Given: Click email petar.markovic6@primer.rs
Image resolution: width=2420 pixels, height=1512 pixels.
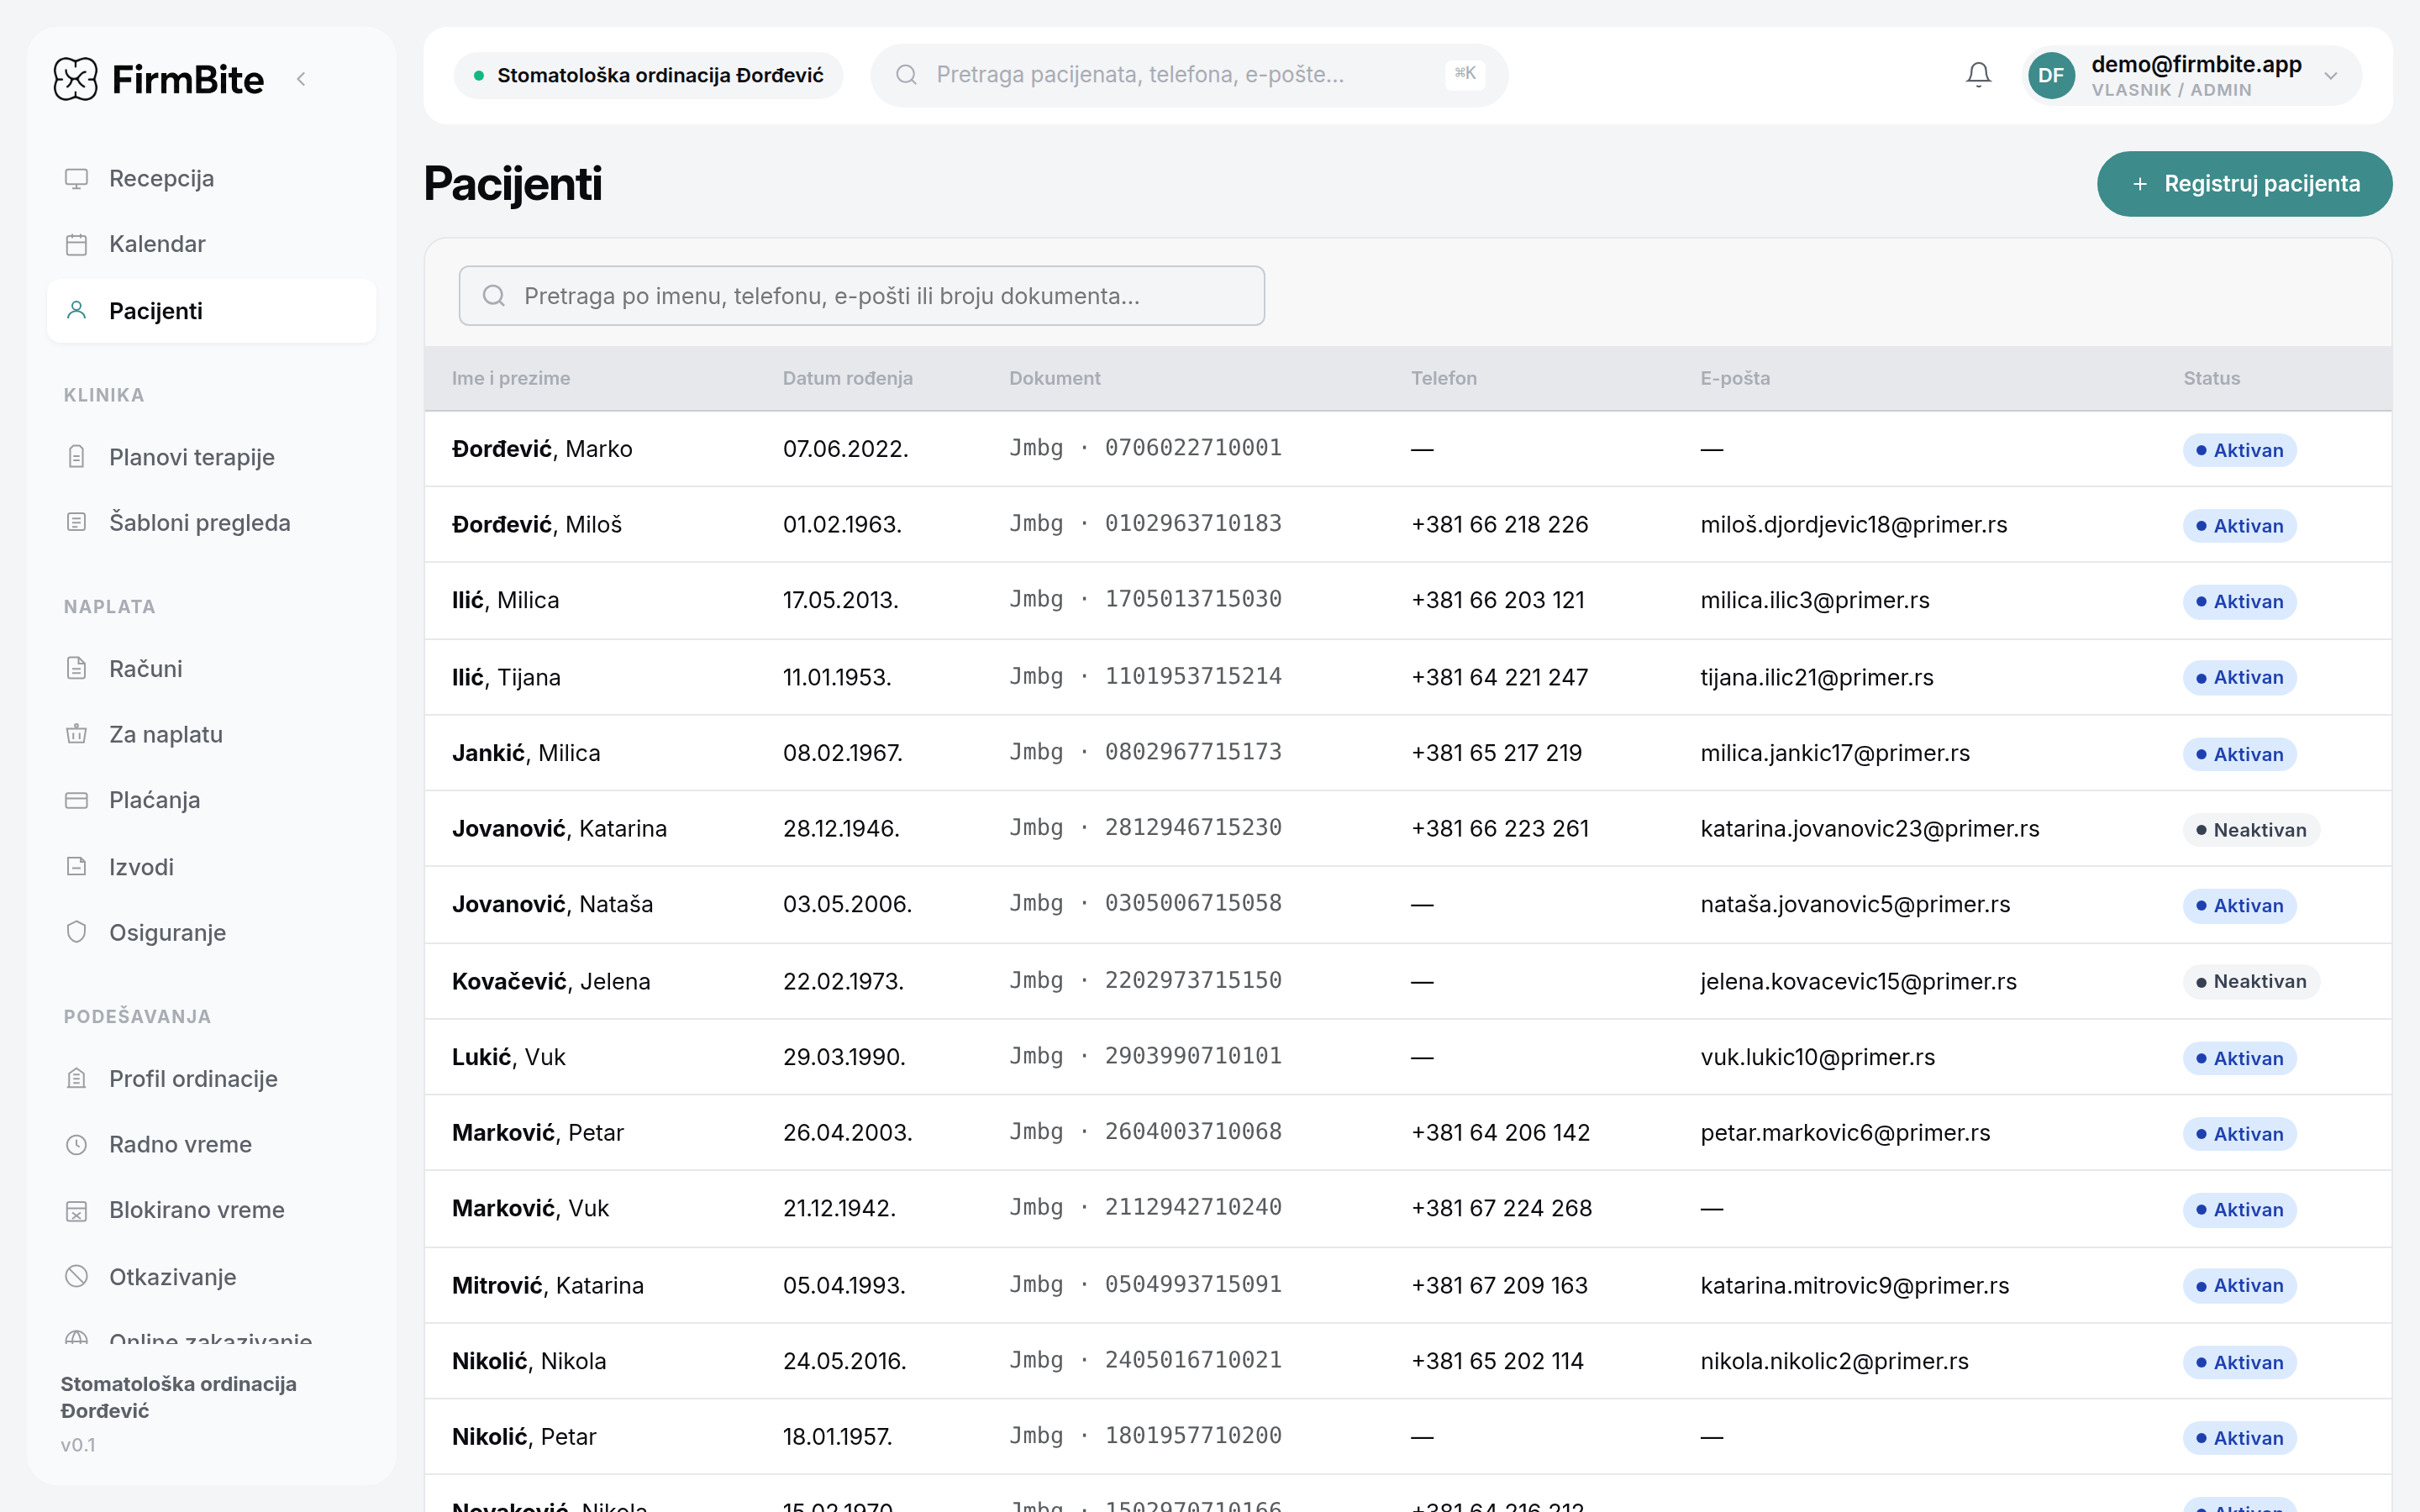Looking at the screenshot, I should [1845, 1133].
